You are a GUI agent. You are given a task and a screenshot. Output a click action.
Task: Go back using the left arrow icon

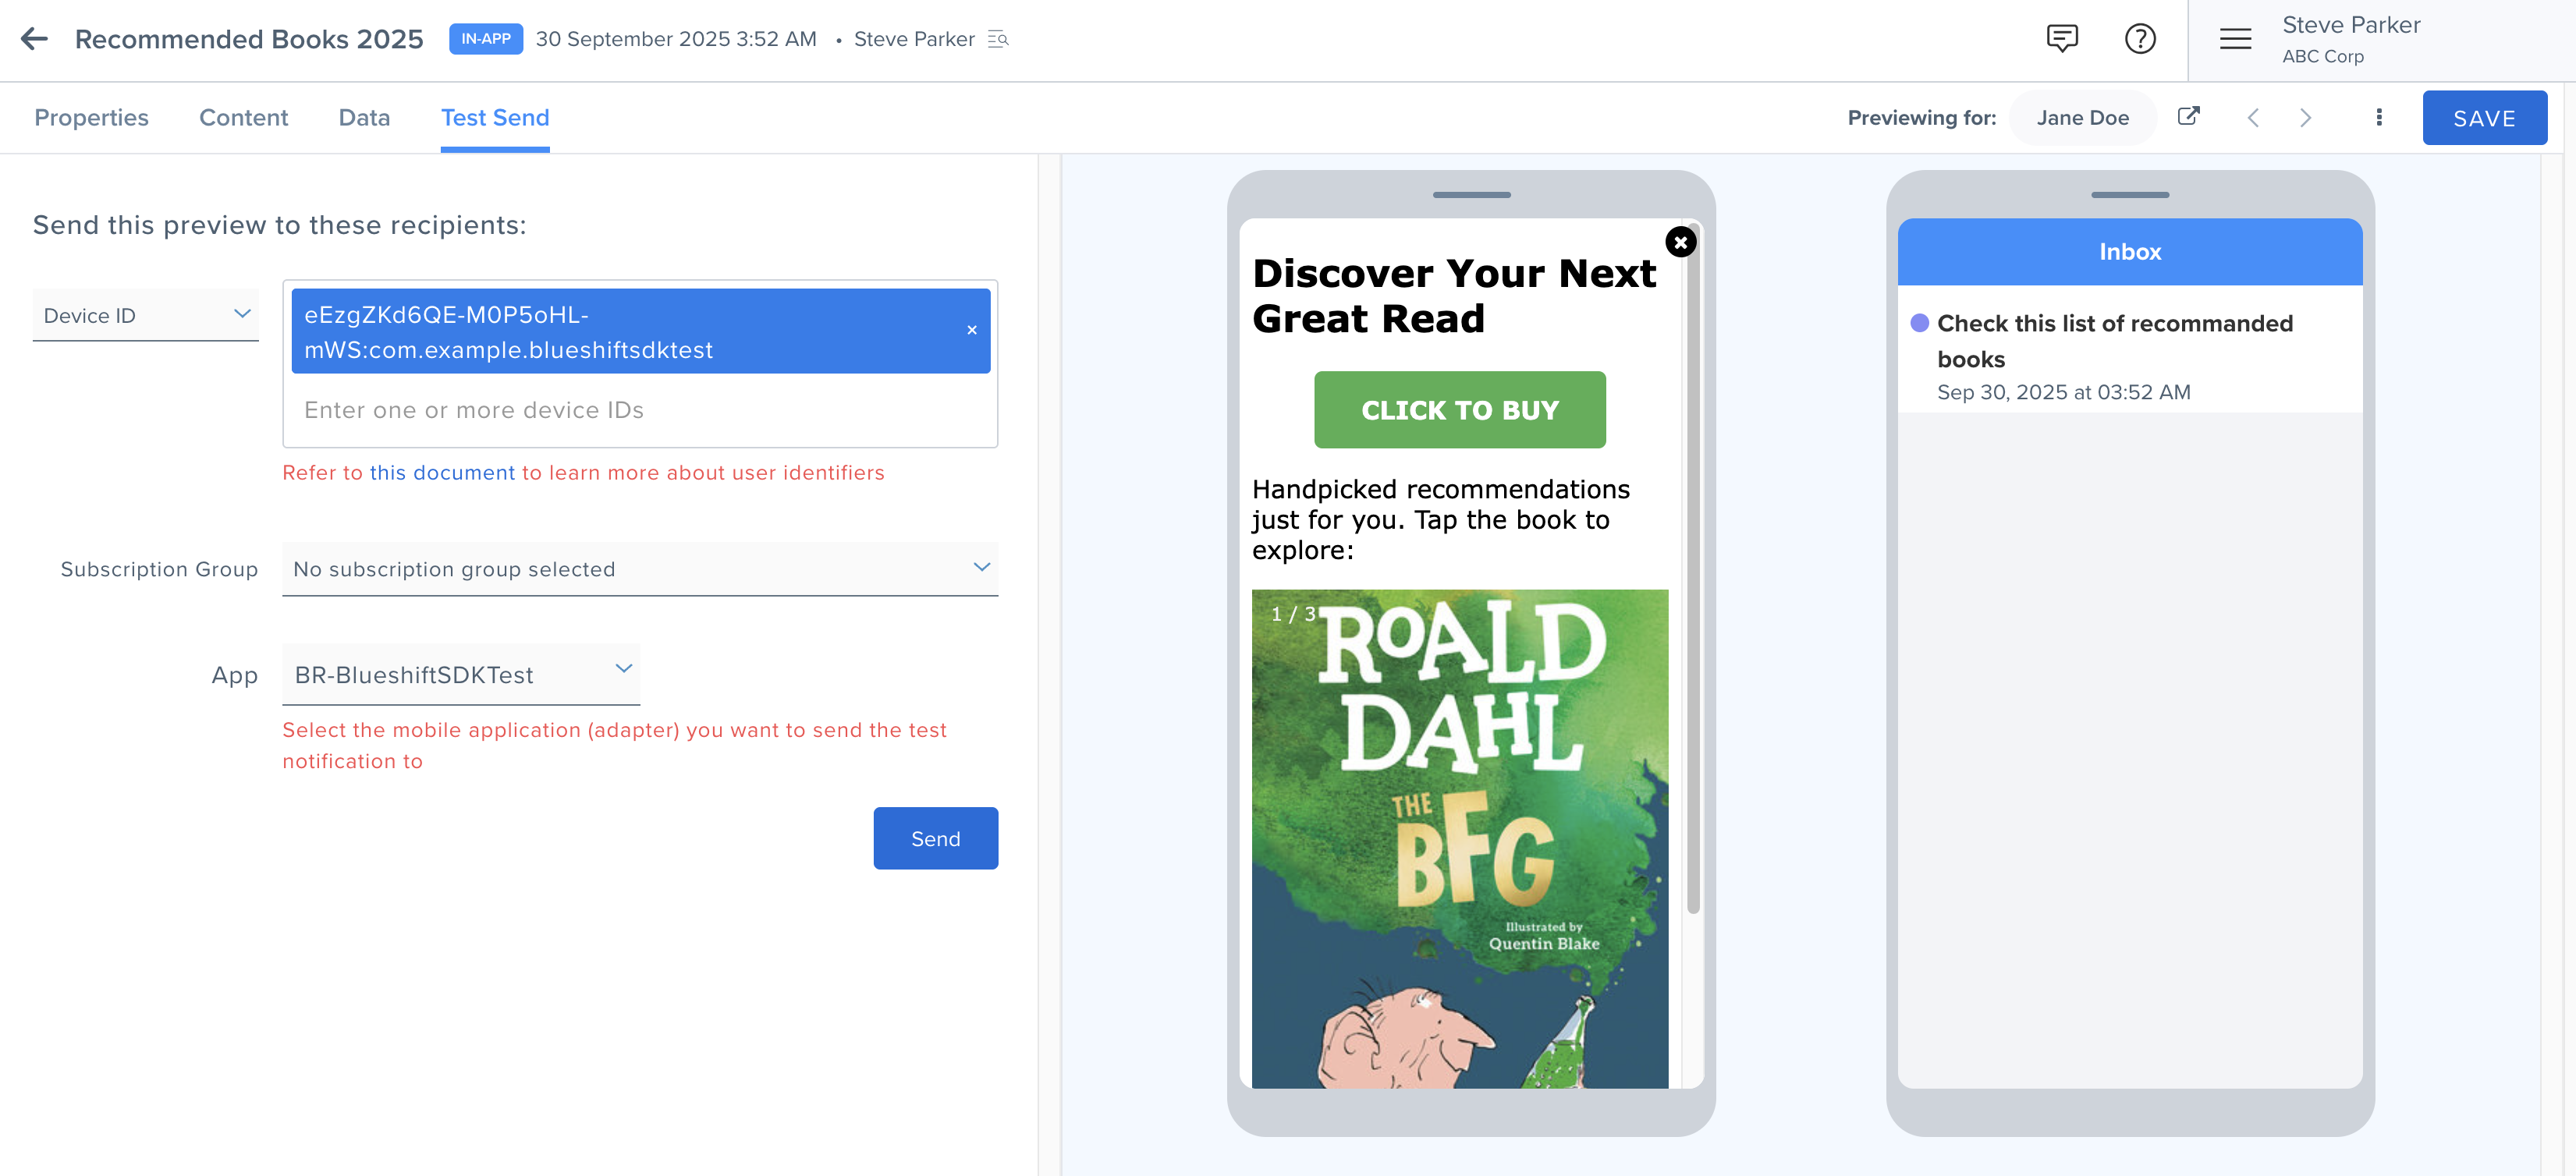pyautogui.click(x=35, y=39)
